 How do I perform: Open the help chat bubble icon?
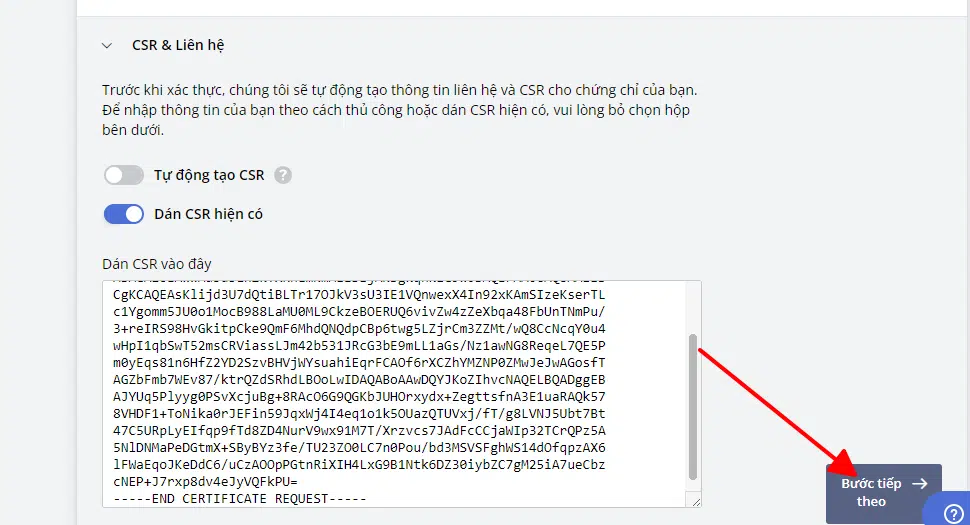953,513
